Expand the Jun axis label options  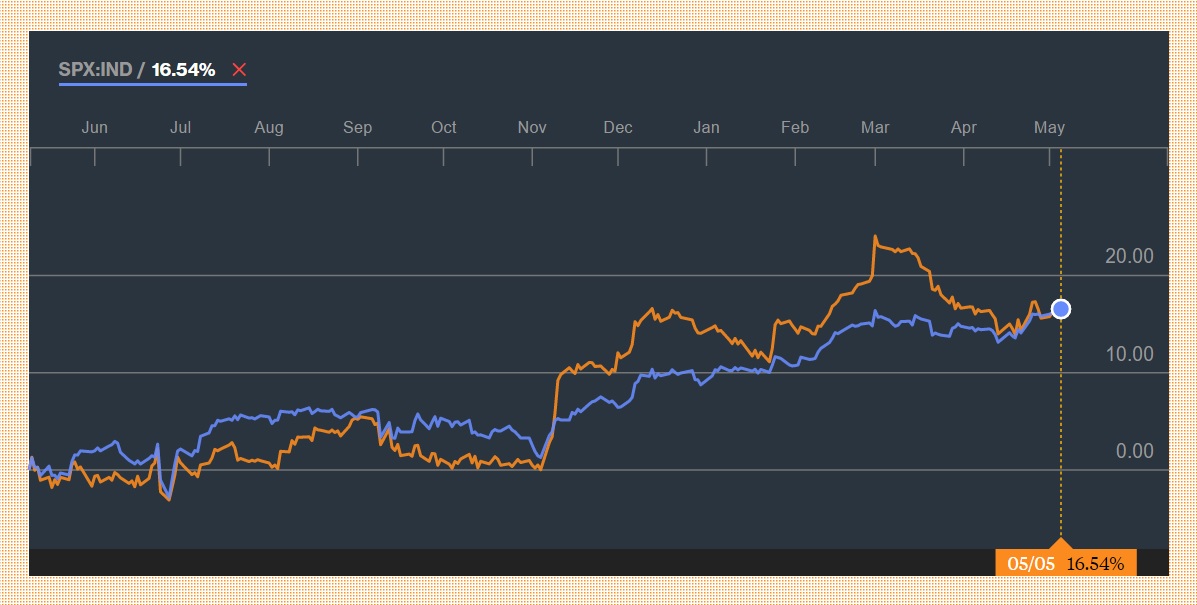(95, 127)
